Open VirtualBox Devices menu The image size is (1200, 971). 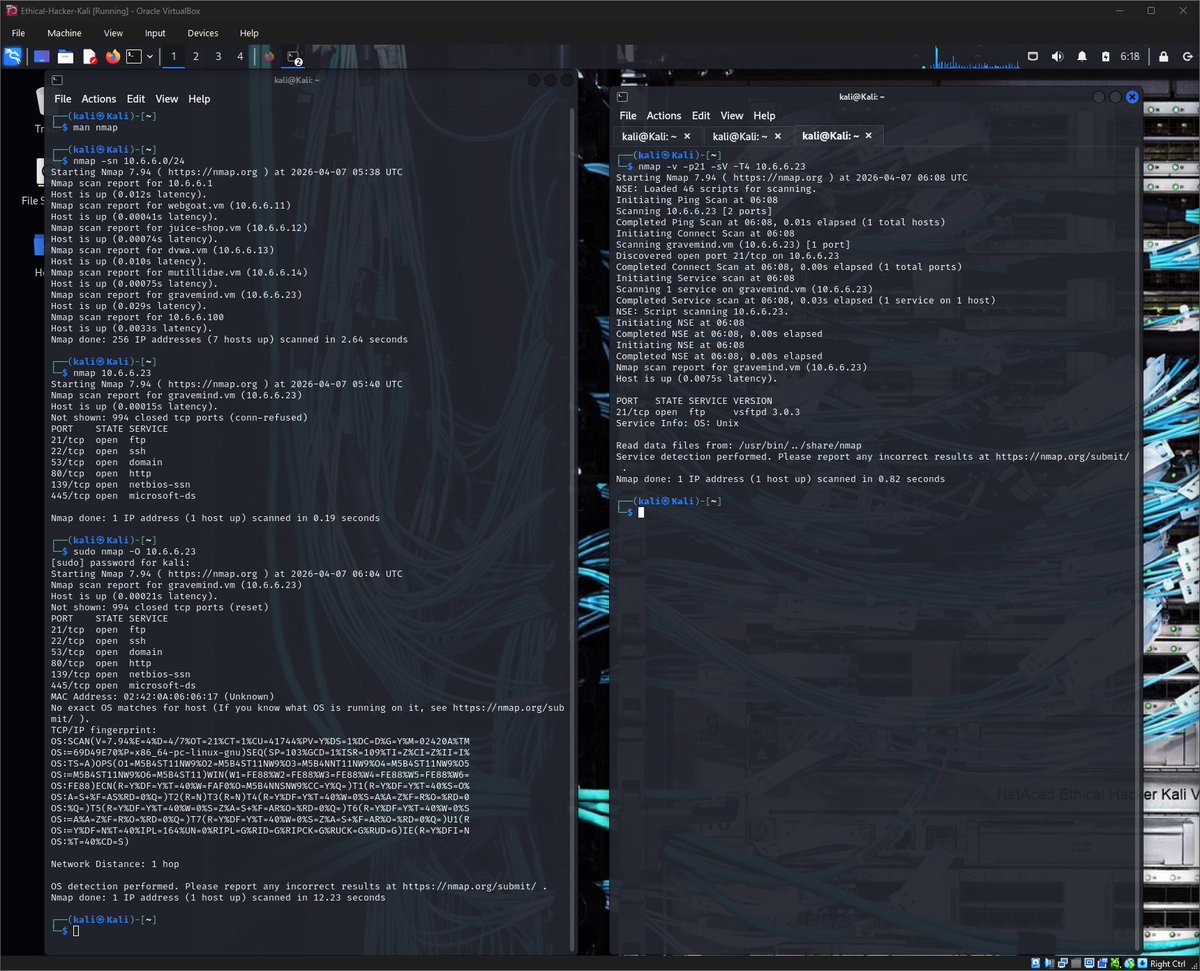click(203, 33)
